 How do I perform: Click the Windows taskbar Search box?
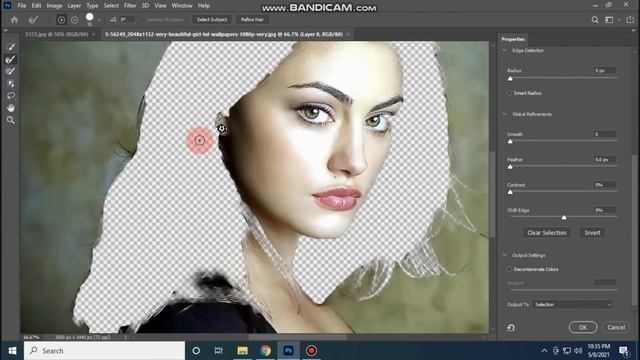click(x=104, y=351)
